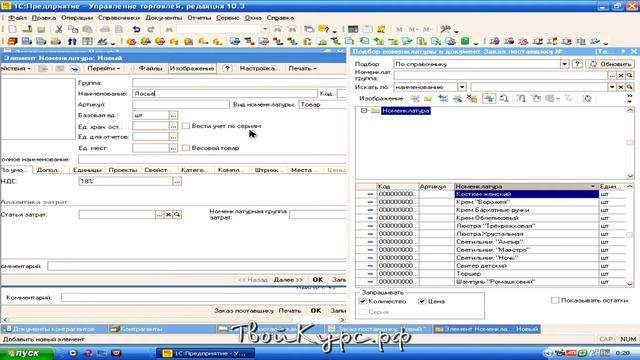Run search with magnifier next to Искать по value
The height and width of the screenshot is (360, 640).
(629, 87)
